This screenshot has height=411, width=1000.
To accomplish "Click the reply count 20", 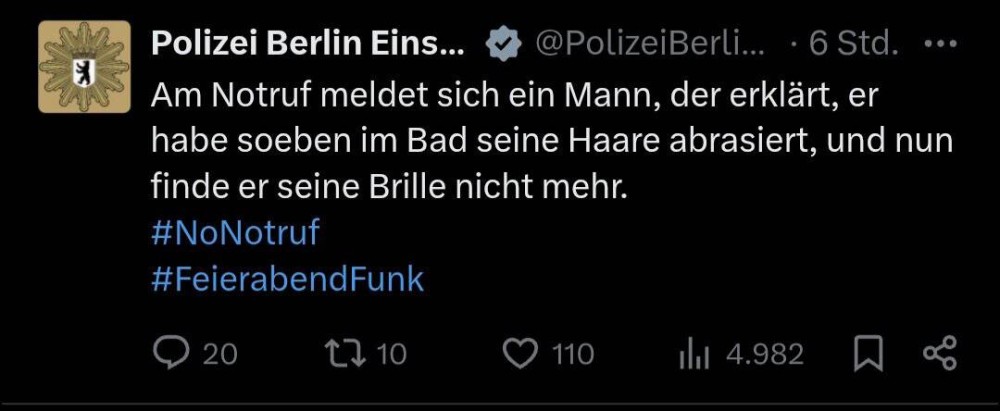I will pyautogui.click(x=220, y=354).
